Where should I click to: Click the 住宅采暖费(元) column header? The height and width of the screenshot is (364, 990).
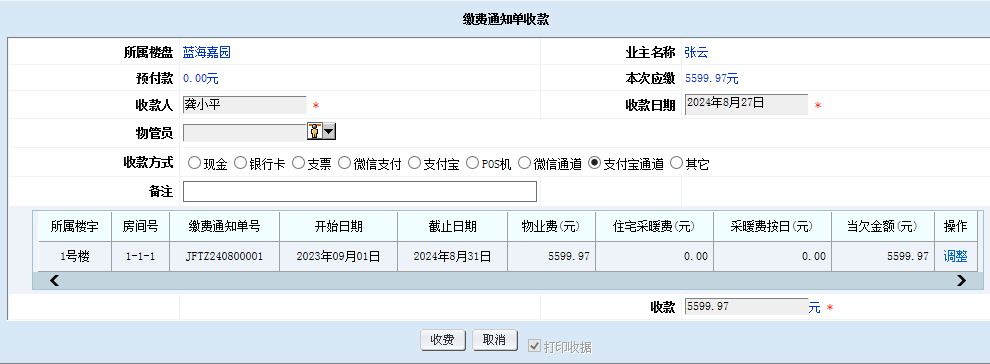[654, 226]
